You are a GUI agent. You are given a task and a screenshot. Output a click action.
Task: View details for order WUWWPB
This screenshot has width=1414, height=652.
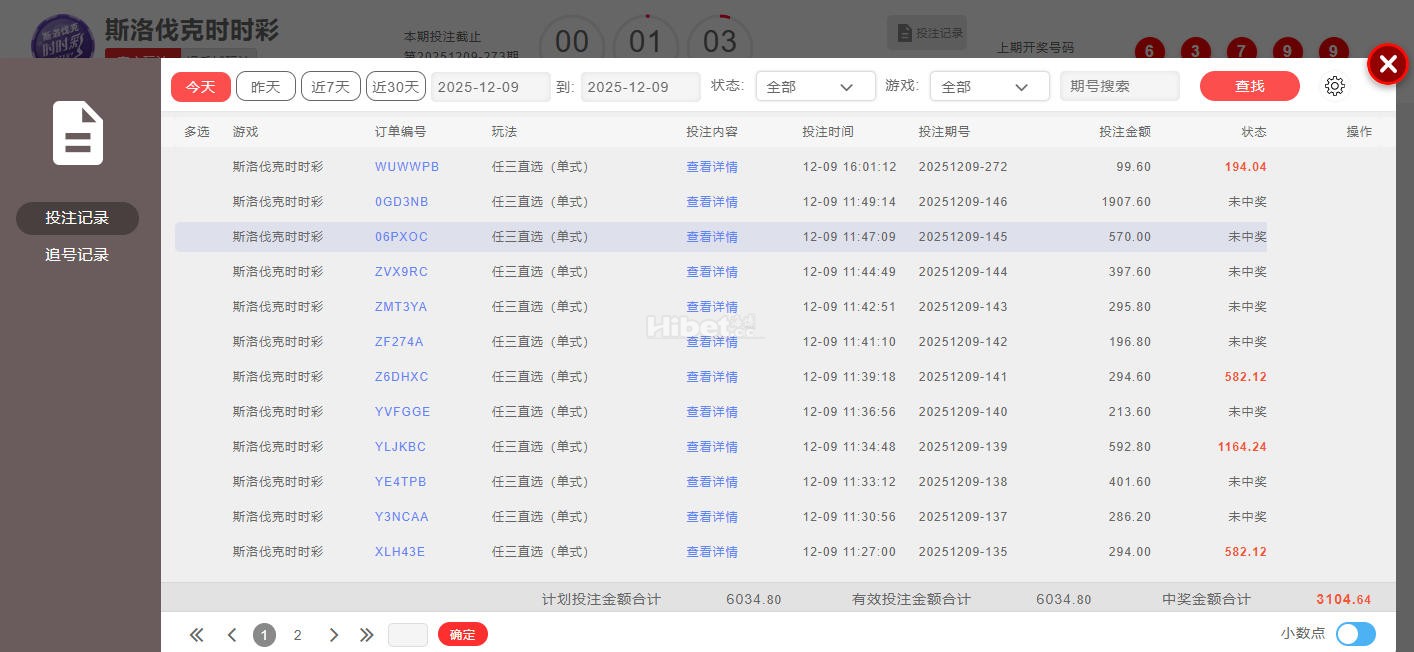coord(711,167)
